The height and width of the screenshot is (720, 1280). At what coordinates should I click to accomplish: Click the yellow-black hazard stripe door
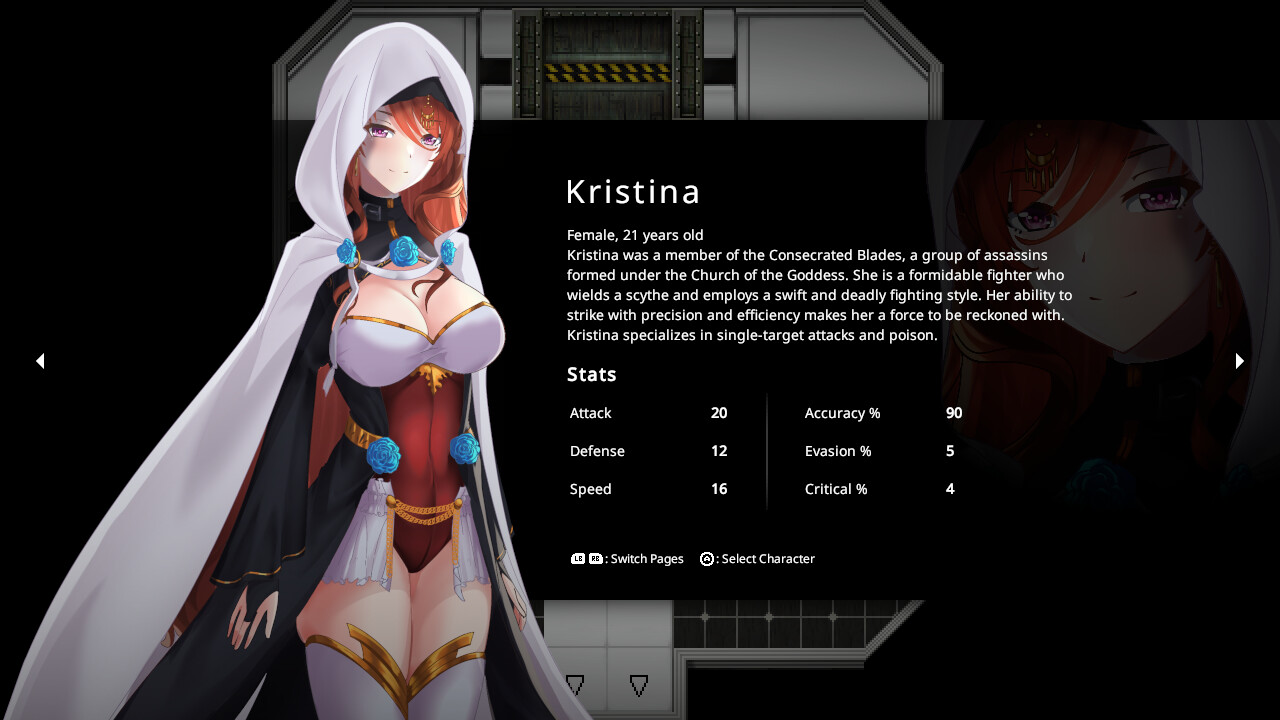607,72
